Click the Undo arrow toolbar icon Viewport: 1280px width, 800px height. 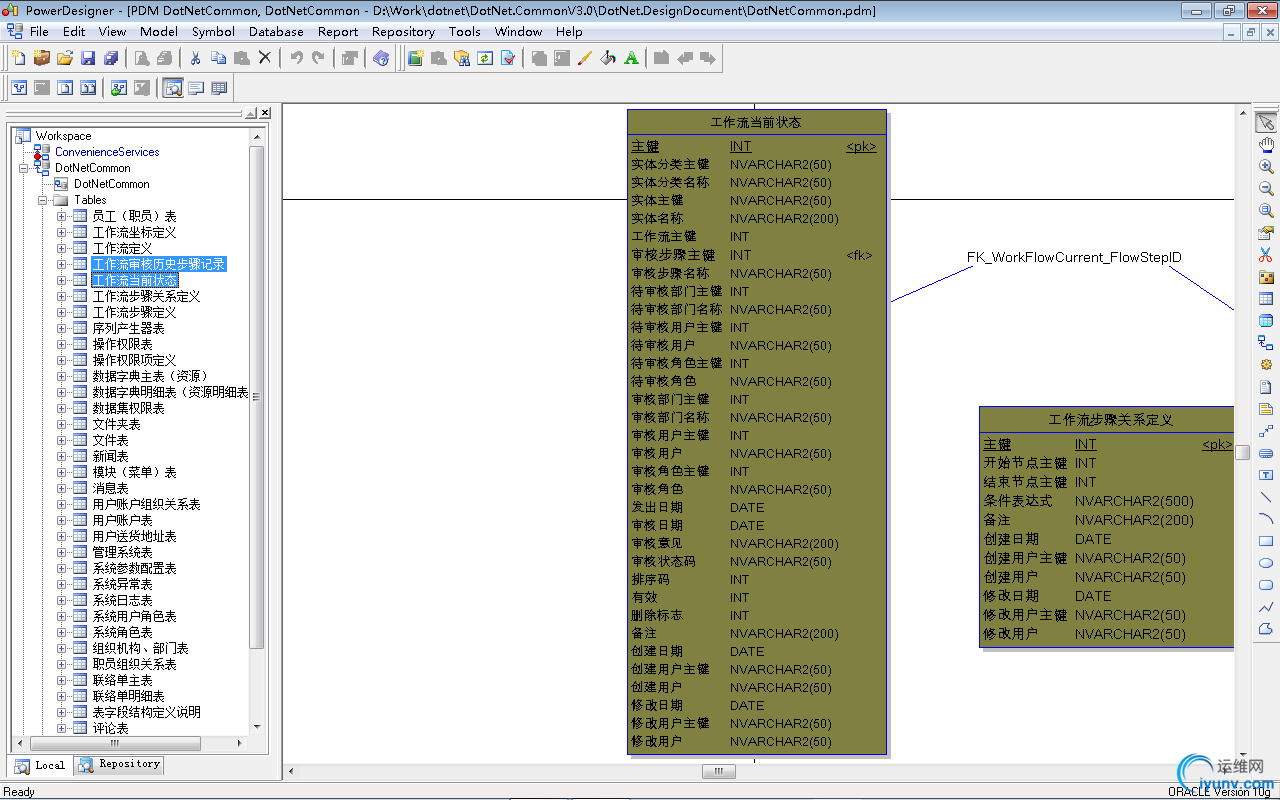[x=296, y=58]
